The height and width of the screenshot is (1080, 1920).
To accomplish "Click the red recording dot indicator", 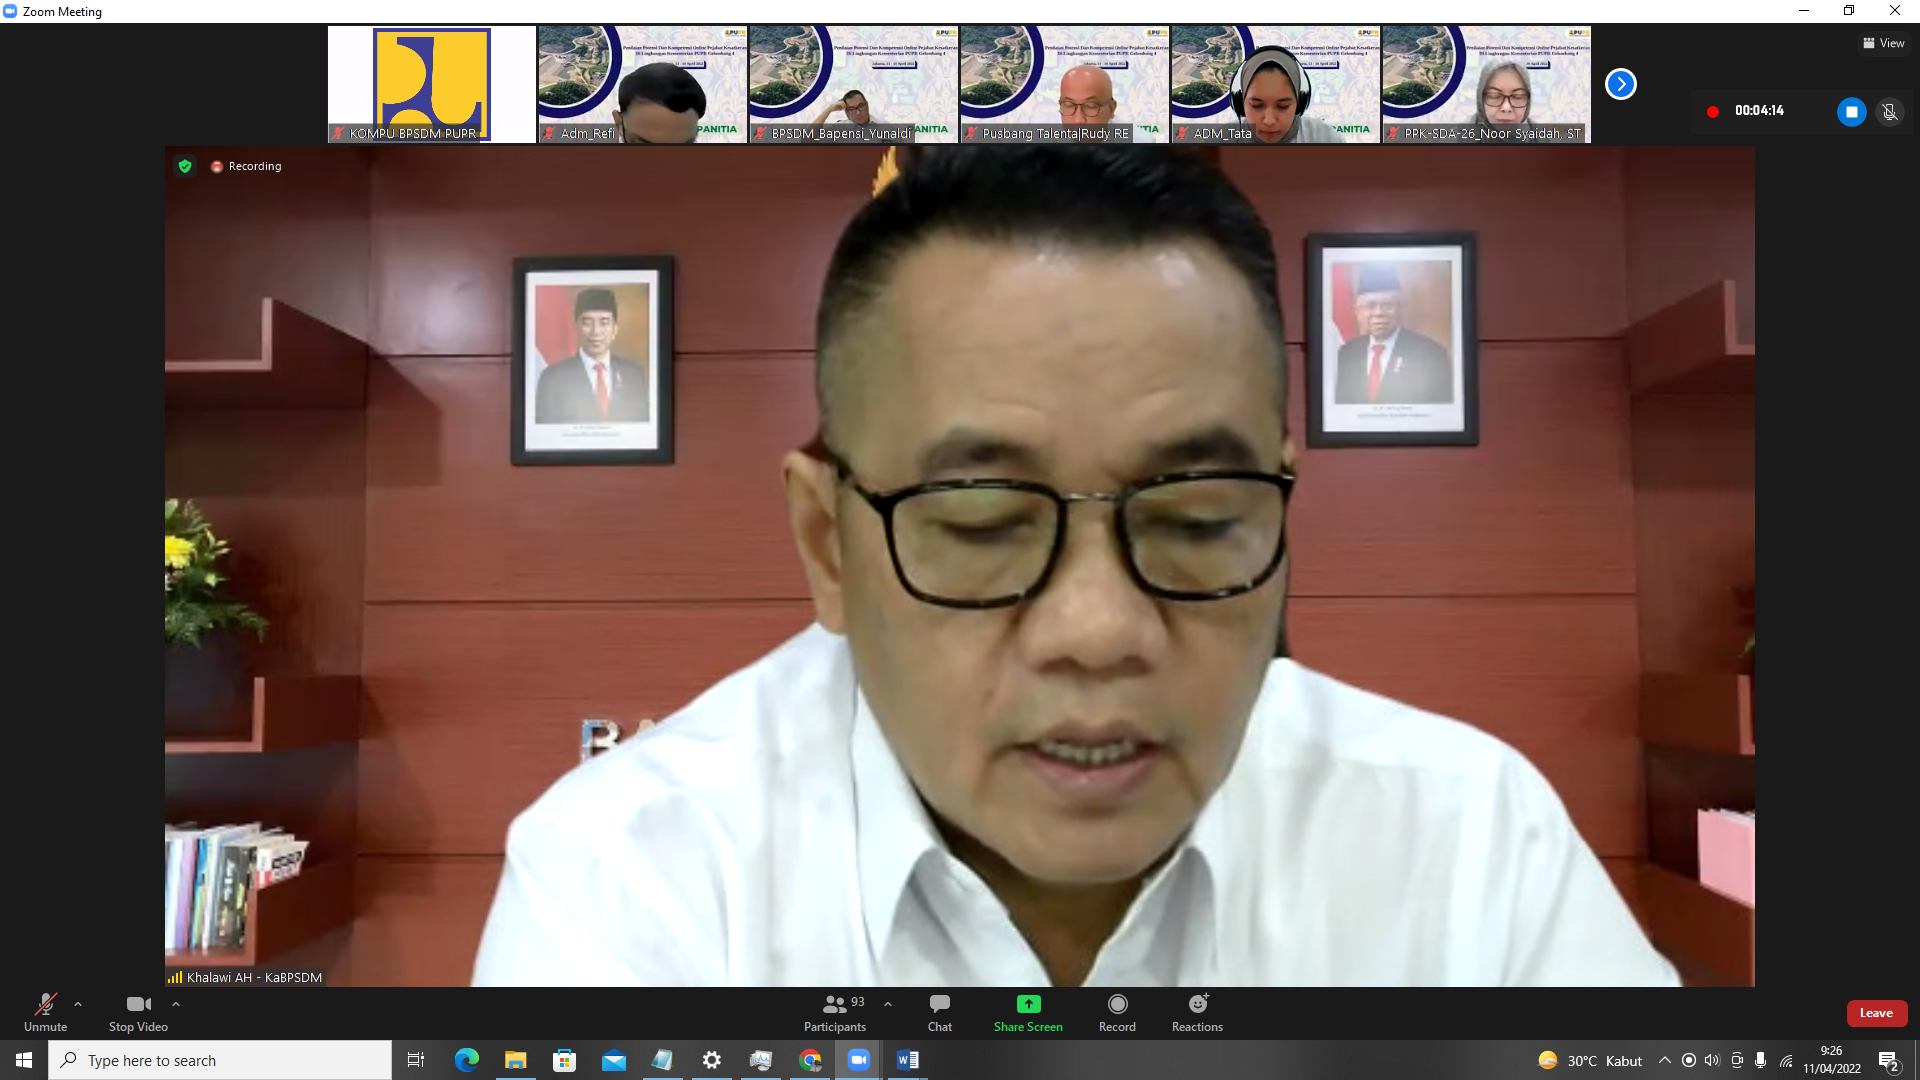I will pyautogui.click(x=1712, y=111).
